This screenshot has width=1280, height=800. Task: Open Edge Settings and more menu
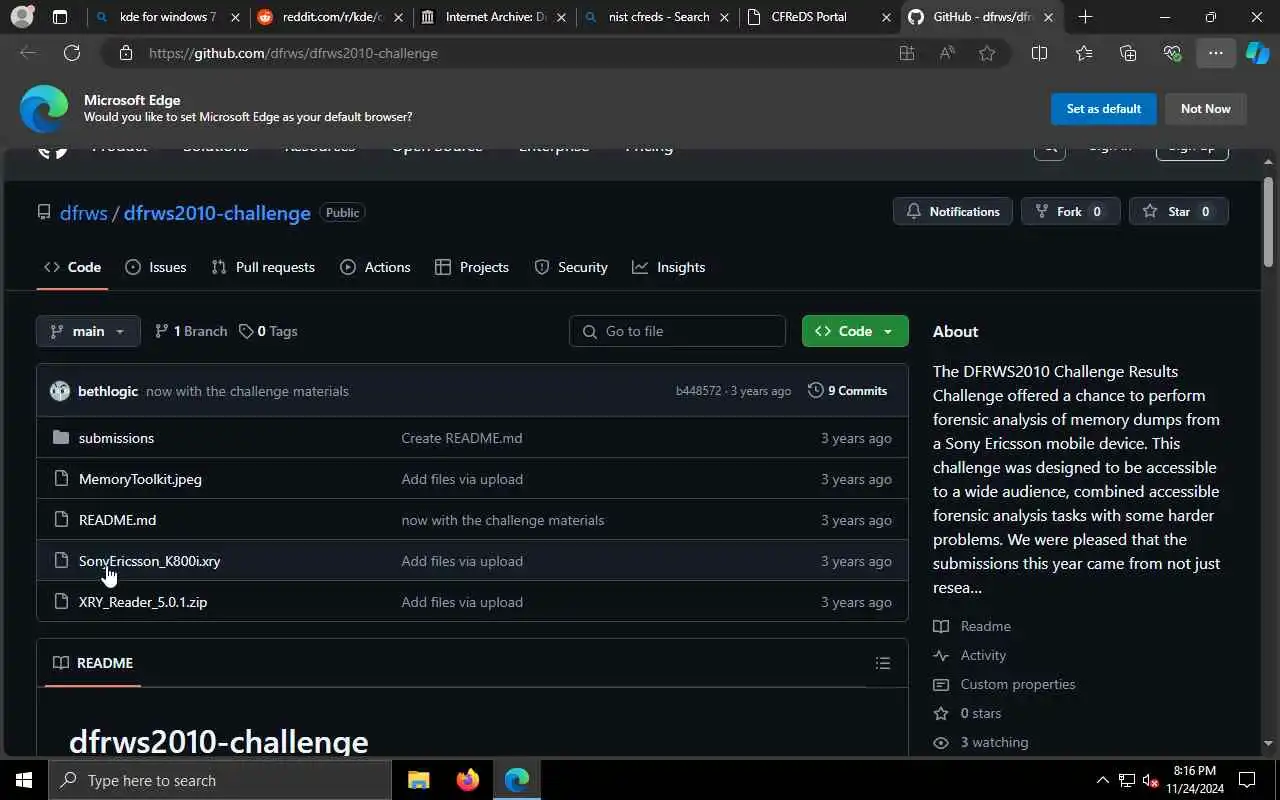coord(1216,53)
